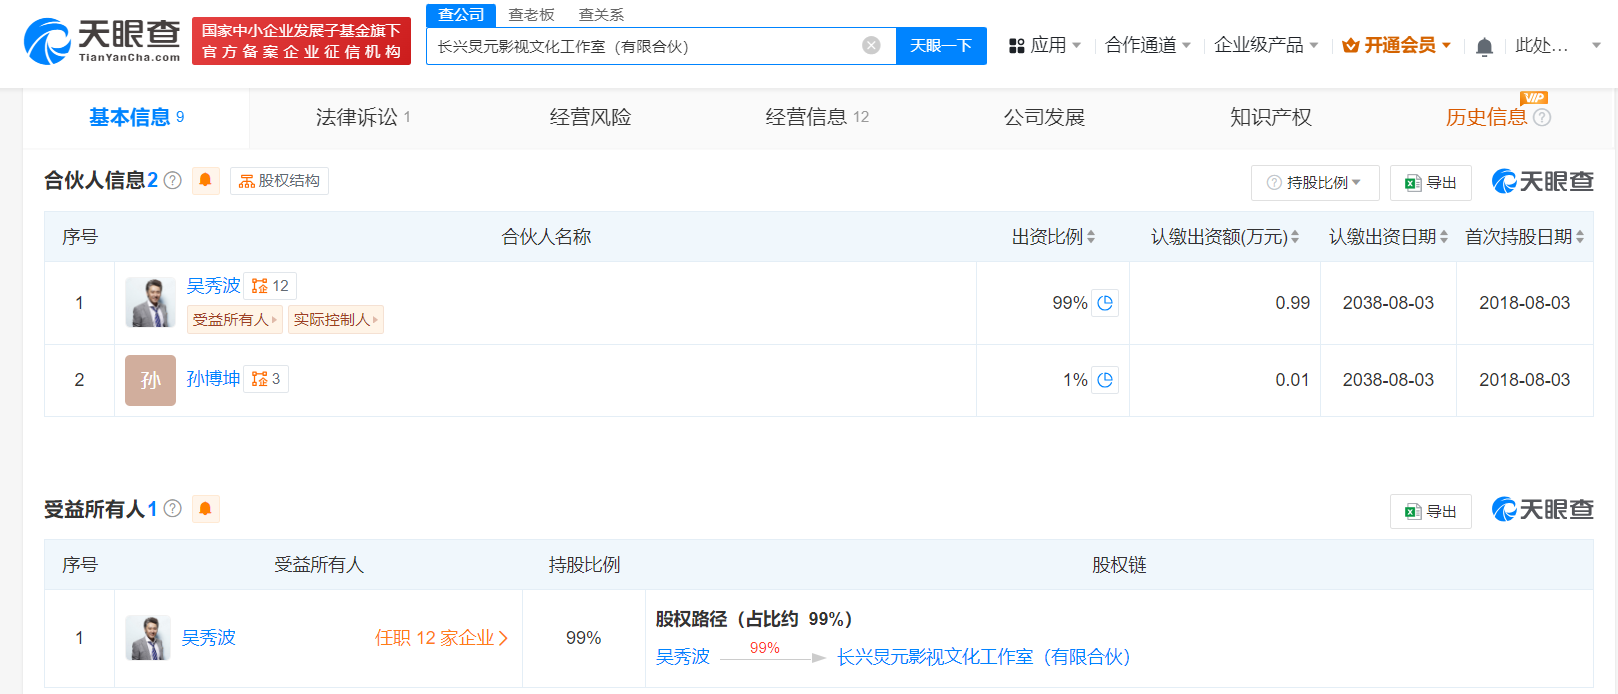The height and width of the screenshot is (694, 1618).
Task: Click 长兴灵元影视文化工作室 in the equity path
Action: [983, 657]
